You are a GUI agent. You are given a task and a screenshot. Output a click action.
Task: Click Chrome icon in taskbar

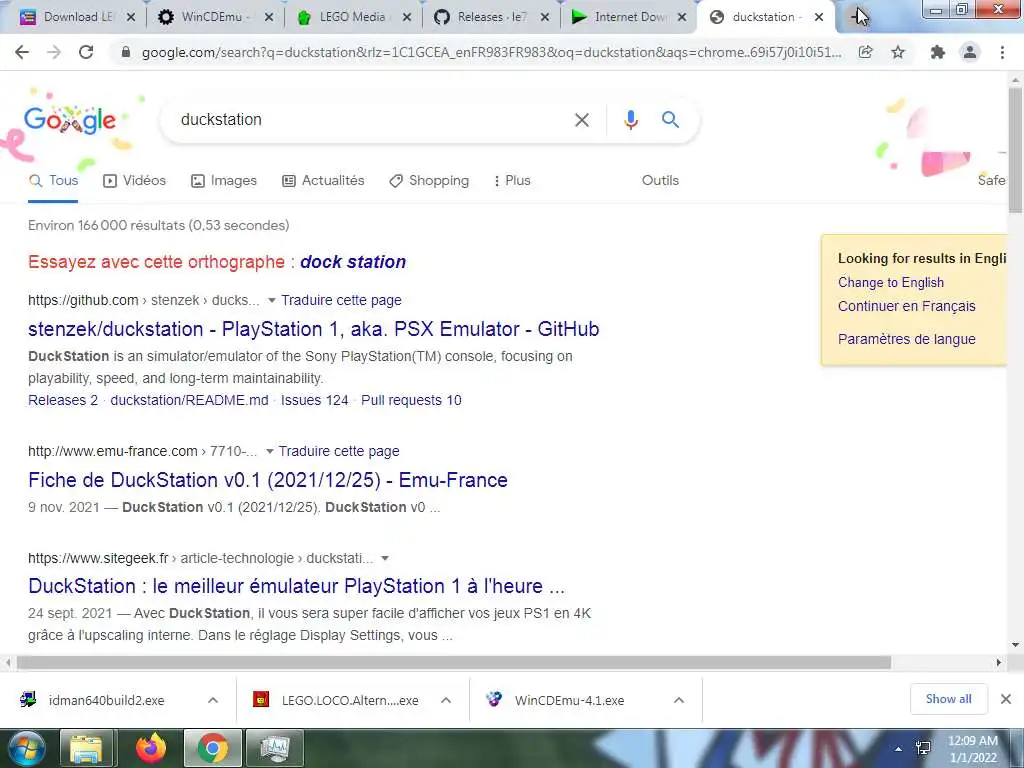pyautogui.click(x=212, y=748)
